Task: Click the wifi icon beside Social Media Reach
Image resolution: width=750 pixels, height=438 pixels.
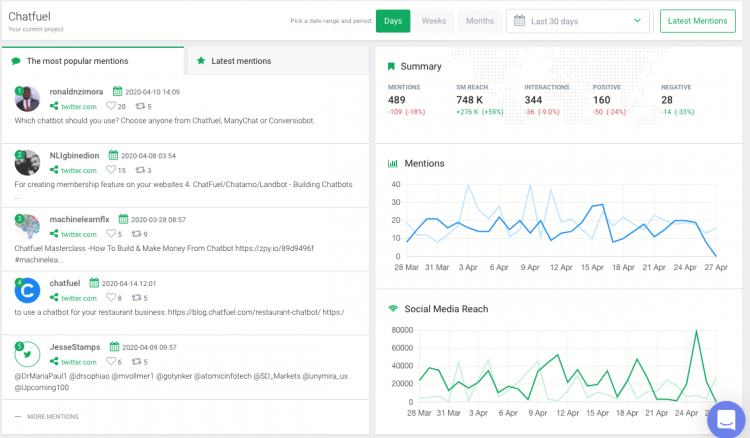Action: click(393, 308)
